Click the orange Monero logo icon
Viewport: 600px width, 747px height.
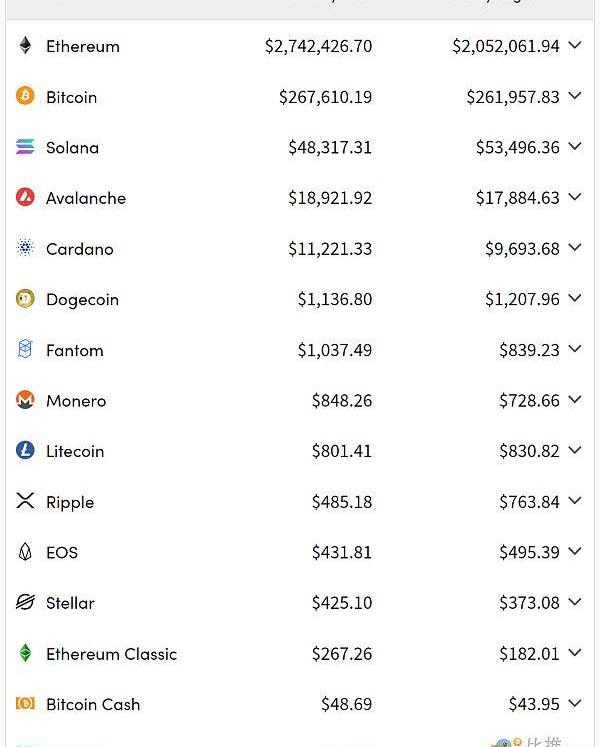tap(25, 400)
